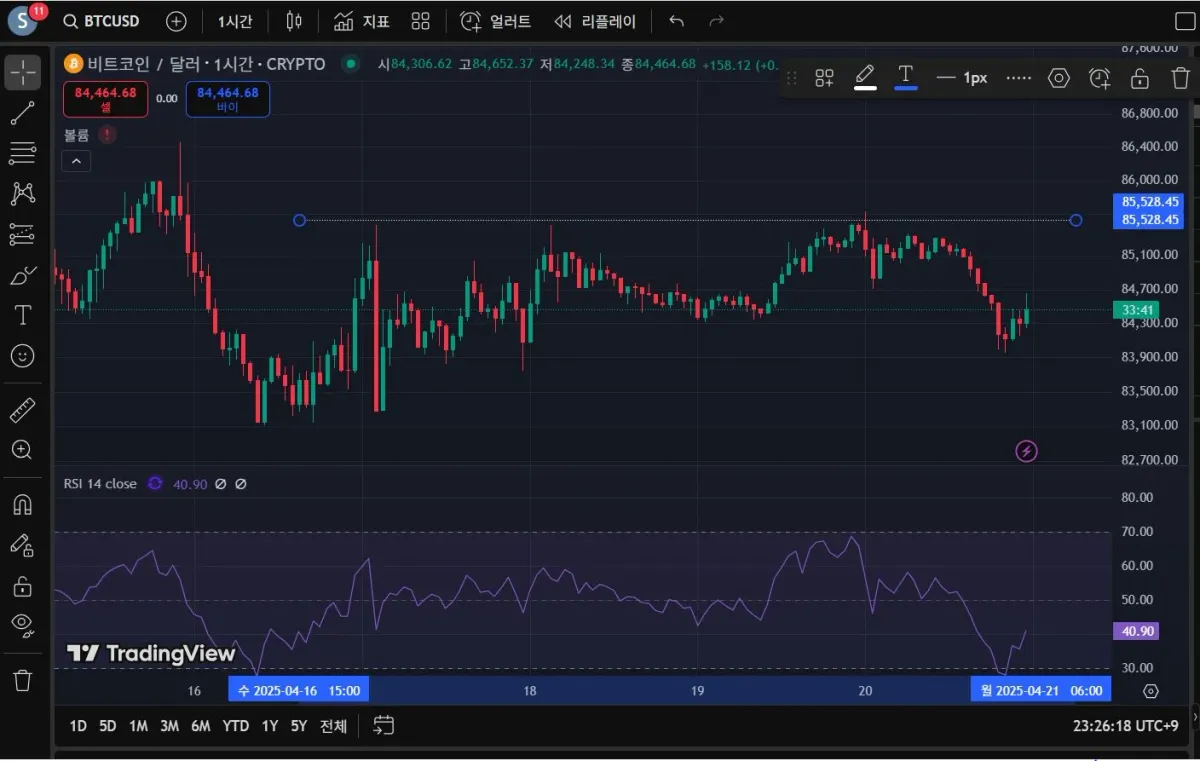Select the 1D time range
The height and width of the screenshot is (761, 1200).
pyautogui.click(x=78, y=726)
